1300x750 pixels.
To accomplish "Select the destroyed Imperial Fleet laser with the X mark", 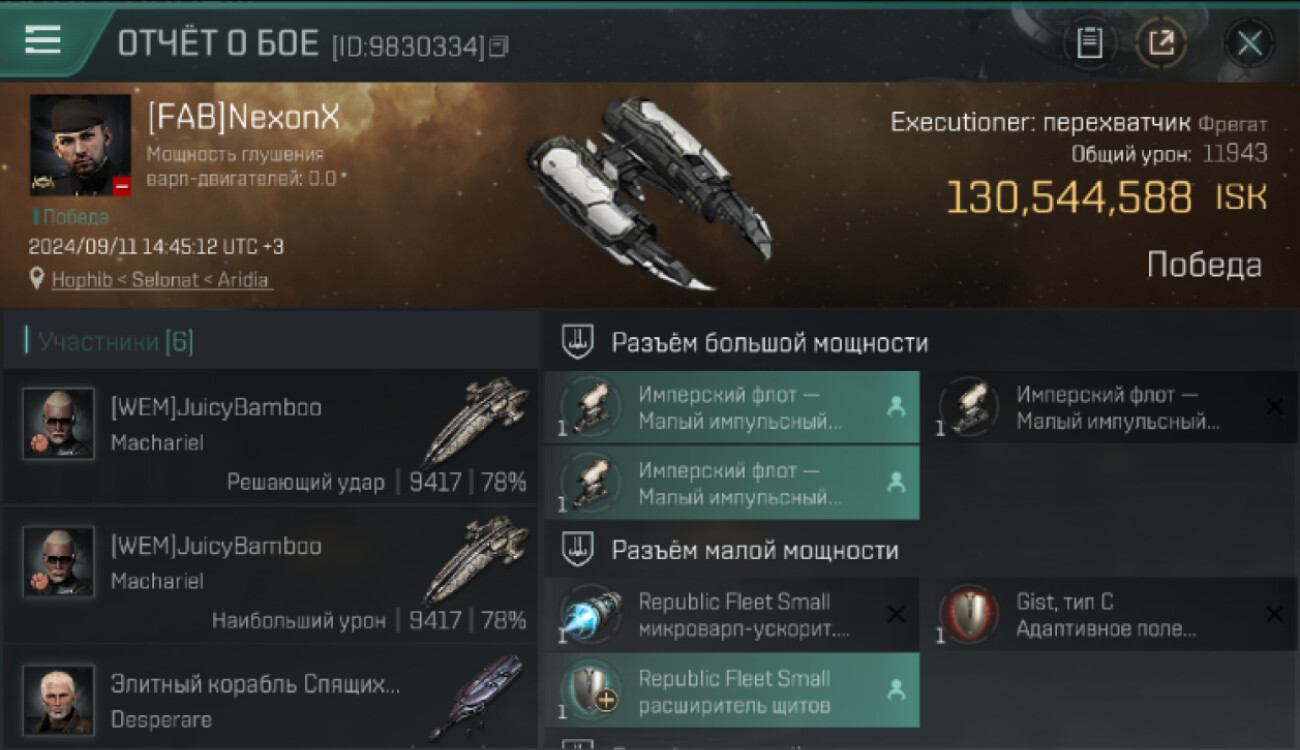I will (1118, 407).
